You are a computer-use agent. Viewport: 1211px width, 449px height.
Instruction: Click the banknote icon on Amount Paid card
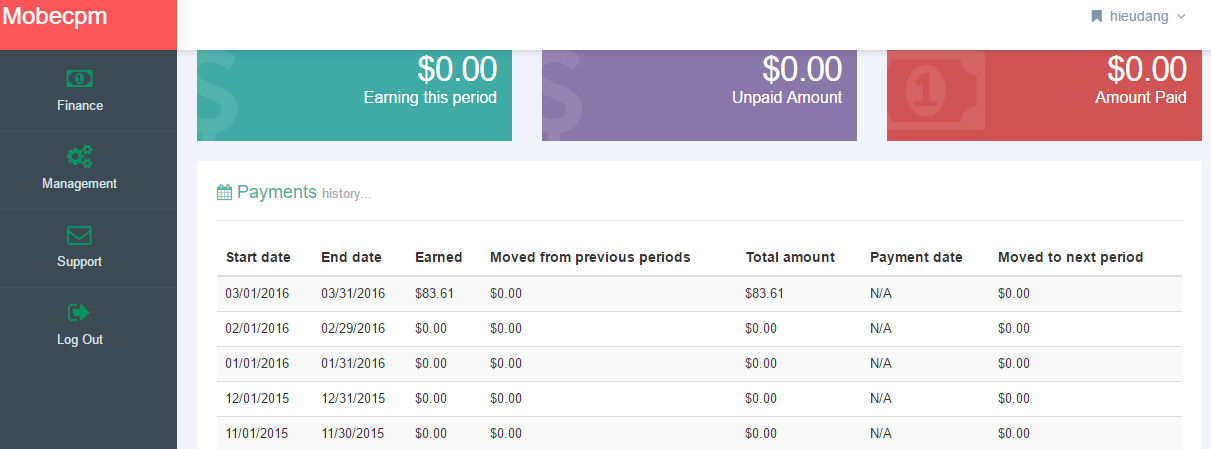[935, 92]
